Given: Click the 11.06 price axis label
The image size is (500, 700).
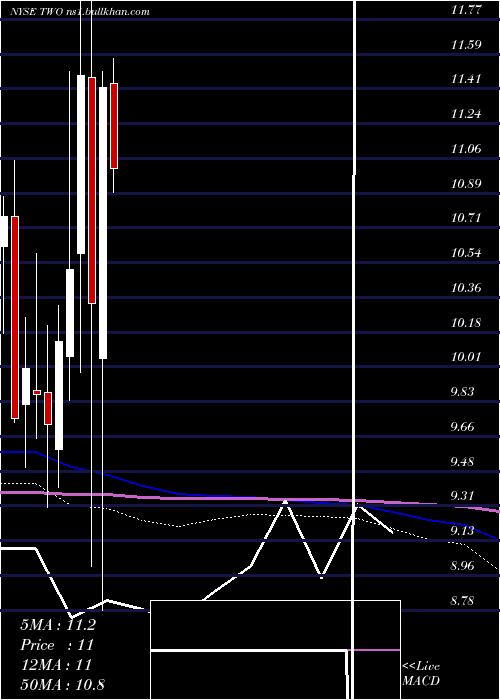Looking at the screenshot, I should point(467,149).
